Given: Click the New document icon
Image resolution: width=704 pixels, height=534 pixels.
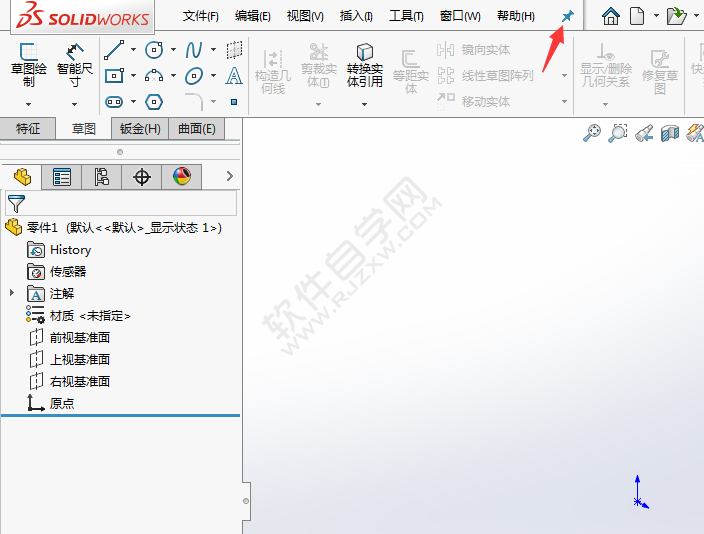Looking at the screenshot, I should click(637, 16).
